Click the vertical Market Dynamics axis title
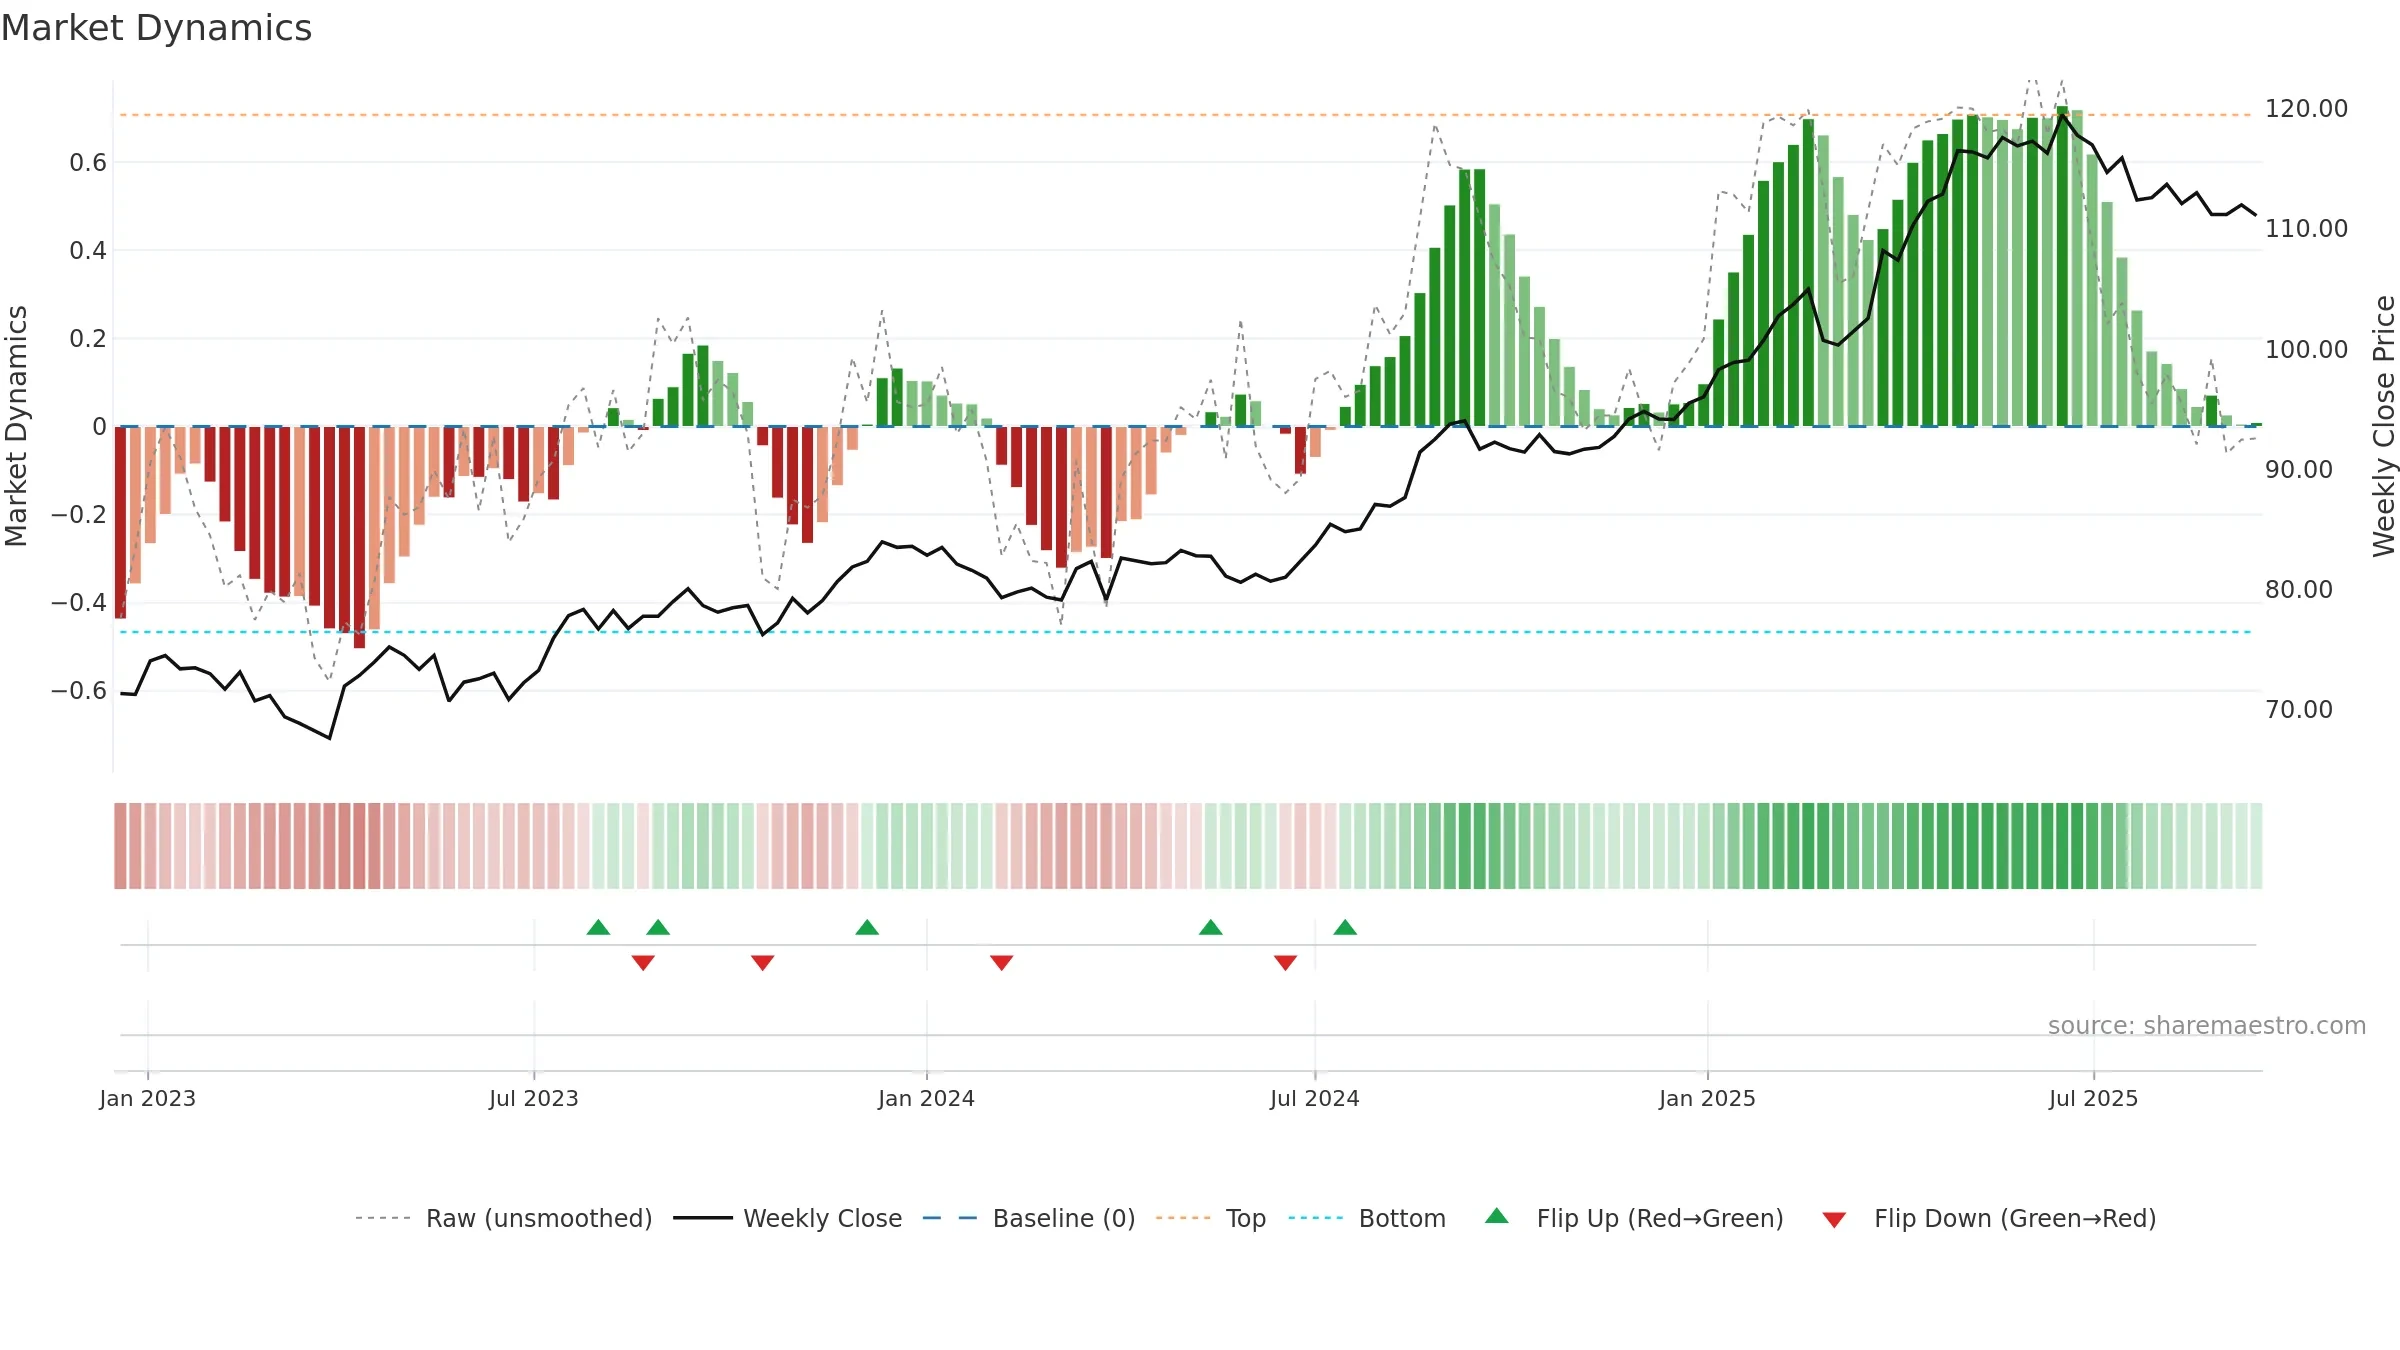This screenshot has height=1350, width=2400. [x=16, y=426]
